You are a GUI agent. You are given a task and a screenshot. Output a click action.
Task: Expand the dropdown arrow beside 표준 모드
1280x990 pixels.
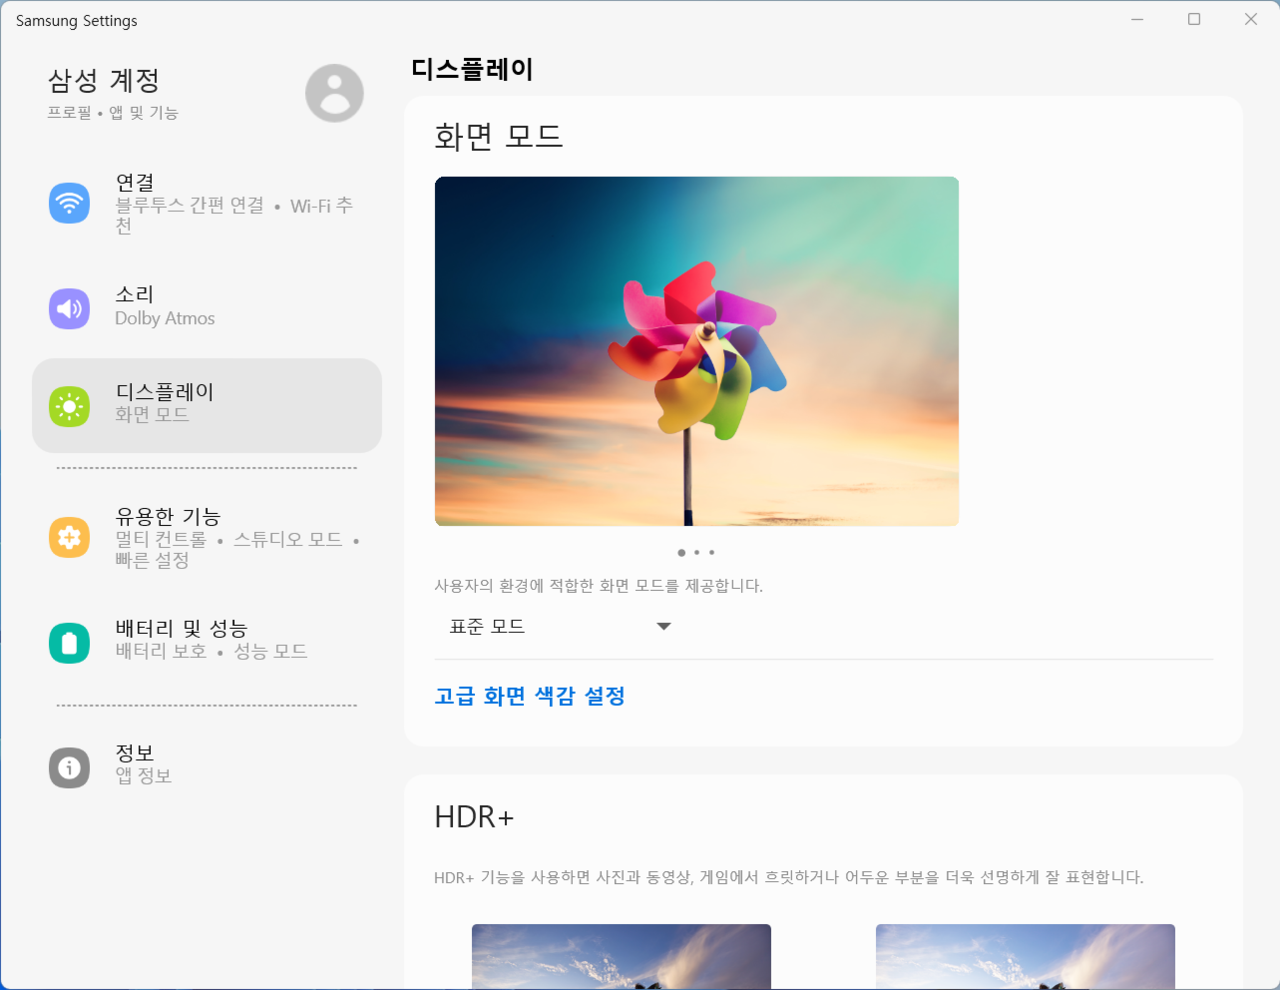point(663,627)
